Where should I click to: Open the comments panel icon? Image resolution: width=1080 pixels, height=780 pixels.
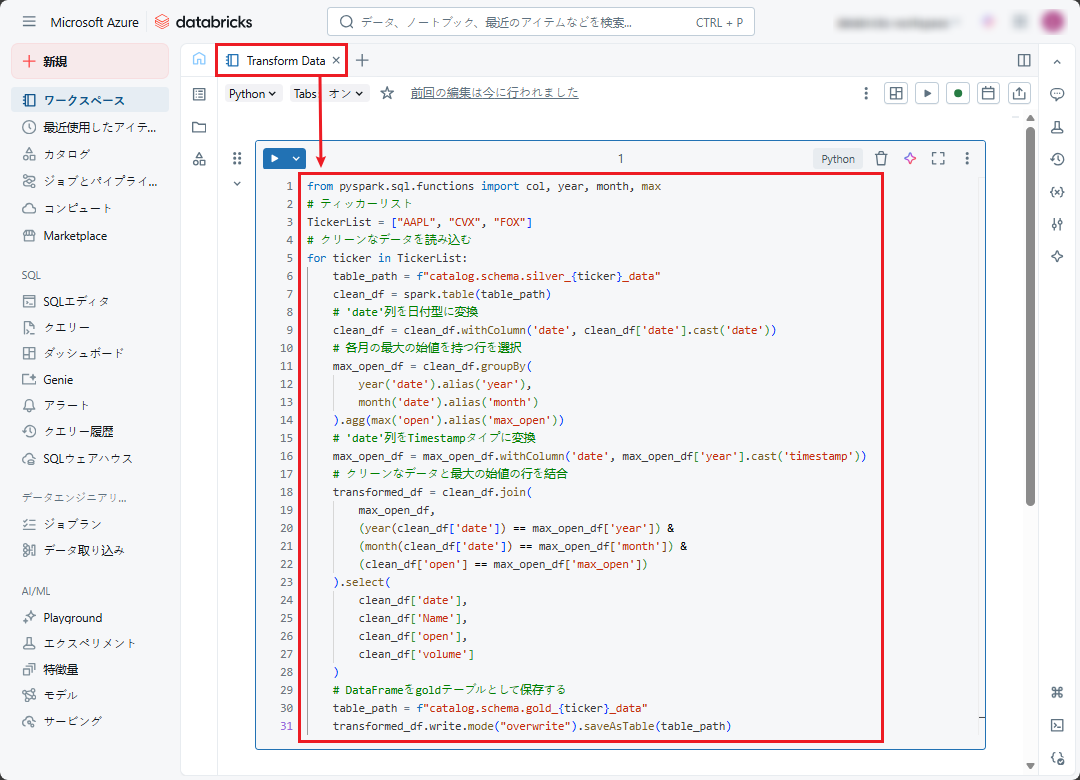[x=1057, y=94]
